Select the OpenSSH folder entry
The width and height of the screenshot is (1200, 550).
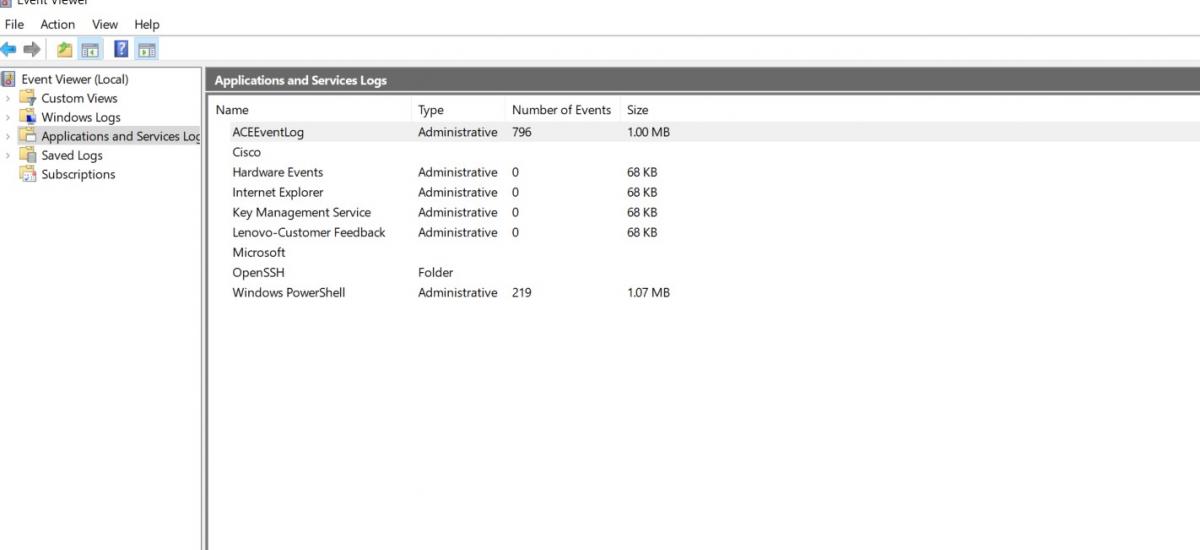(x=259, y=272)
